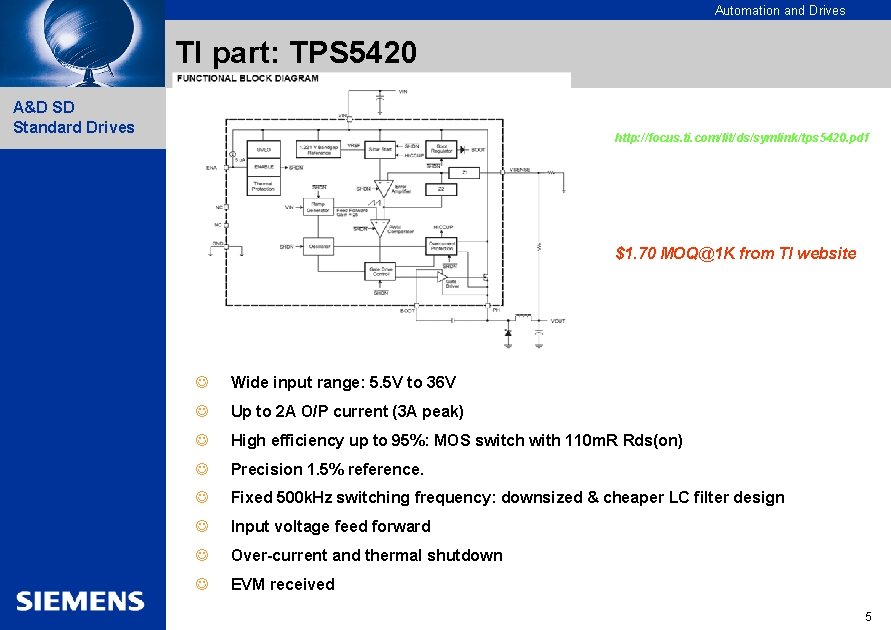The width and height of the screenshot is (891, 630).
Task: Click the "Automation and Drives" header text
Action: [x=780, y=10]
